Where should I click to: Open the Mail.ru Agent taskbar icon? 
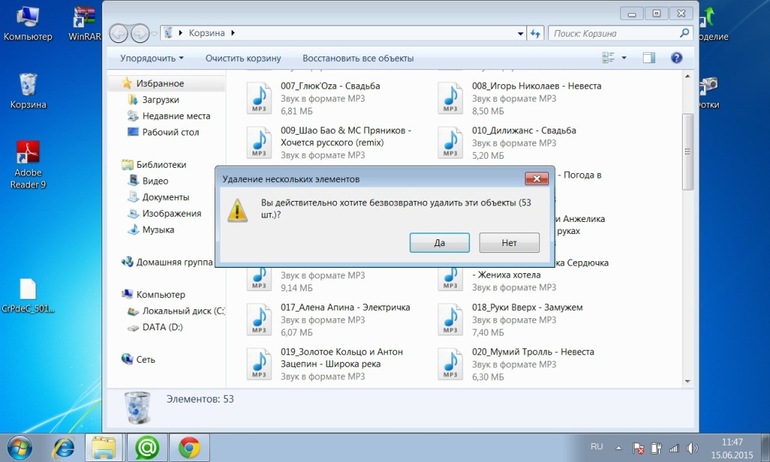click(x=147, y=447)
